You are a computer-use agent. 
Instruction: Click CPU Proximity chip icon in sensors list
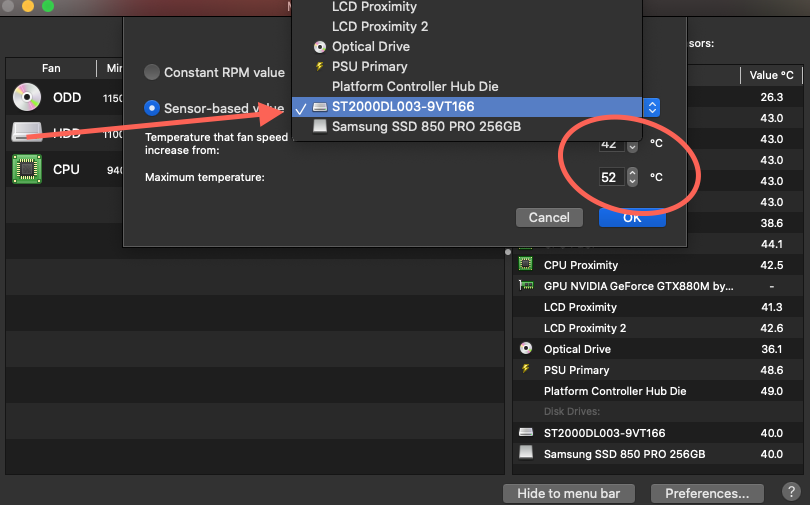(525, 264)
